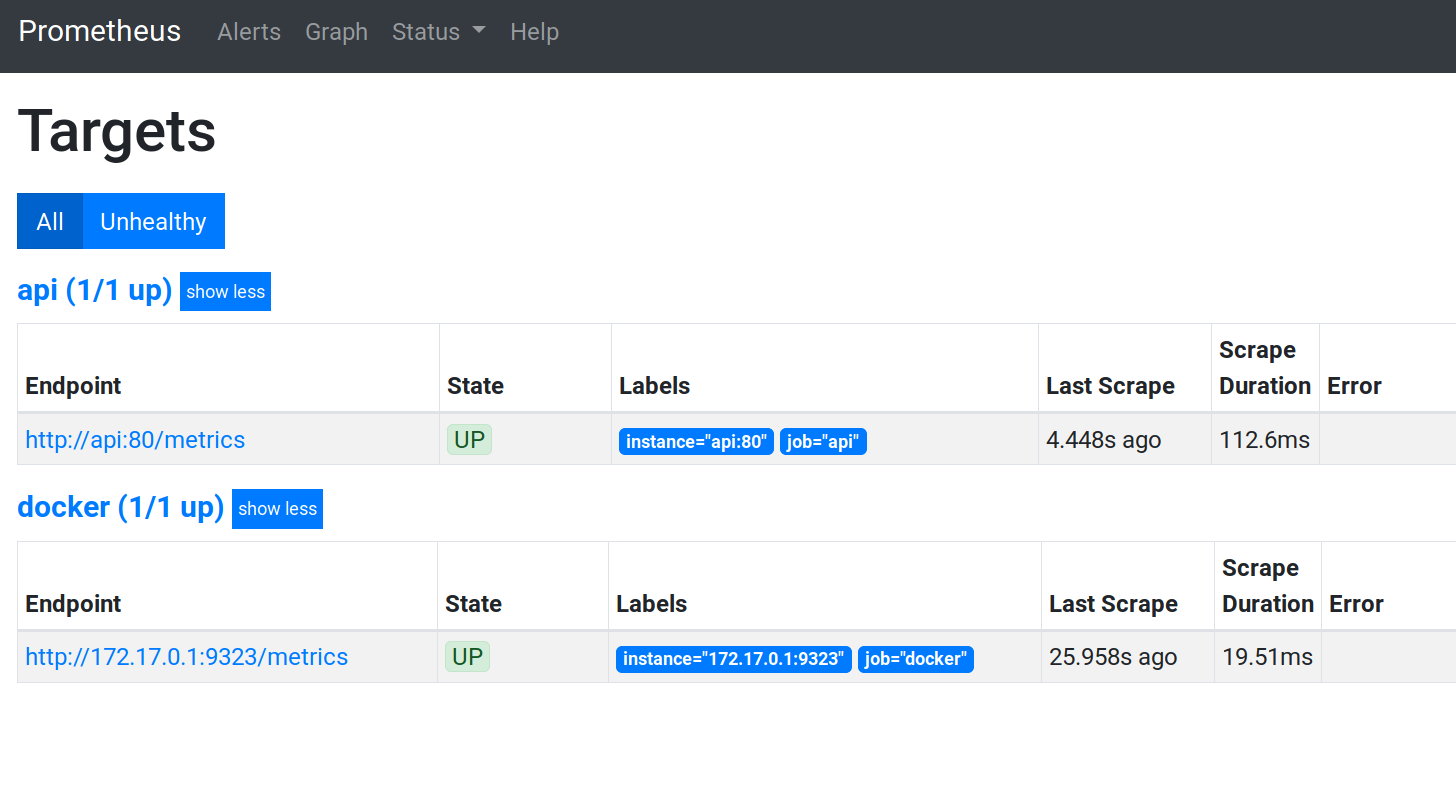The width and height of the screenshot is (1456, 808).
Task: Click the State header in api table
Action: pyautogui.click(x=475, y=386)
